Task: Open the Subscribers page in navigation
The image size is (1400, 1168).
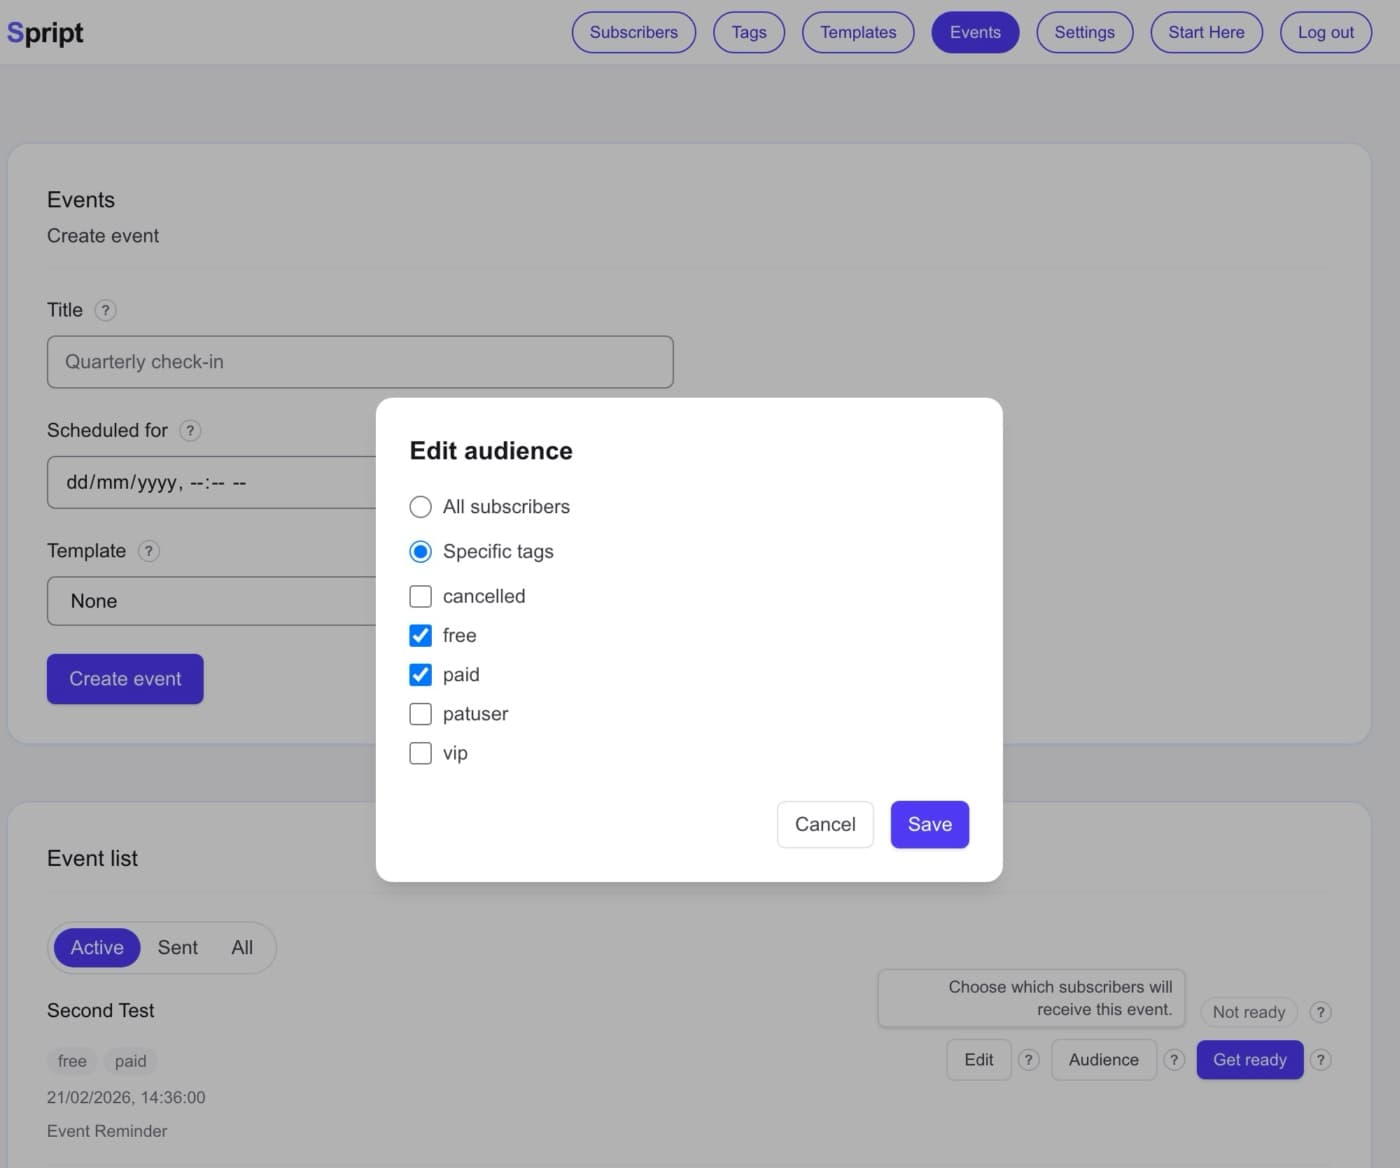Action: pyautogui.click(x=633, y=33)
